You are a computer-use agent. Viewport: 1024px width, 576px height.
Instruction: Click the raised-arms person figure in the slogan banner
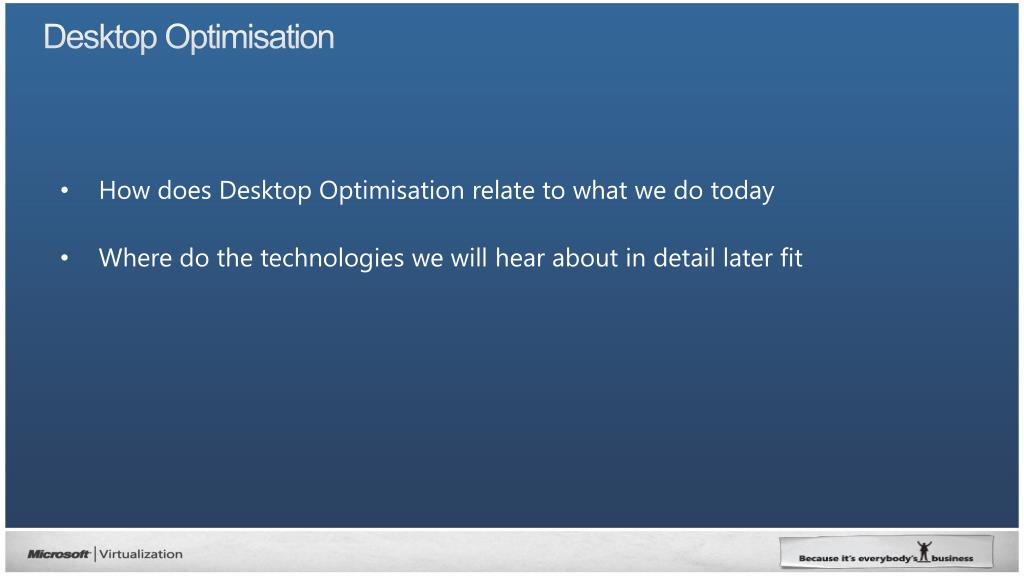click(x=923, y=551)
